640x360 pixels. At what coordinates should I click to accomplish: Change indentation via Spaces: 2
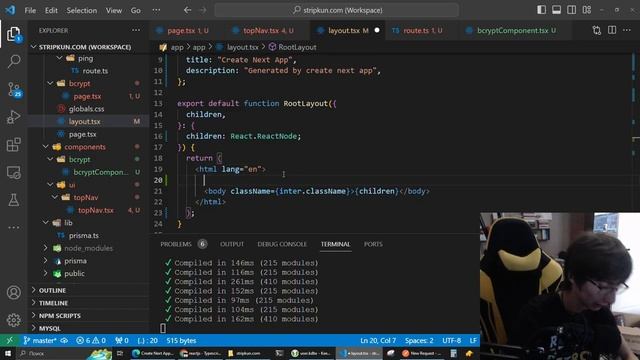point(419,340)
